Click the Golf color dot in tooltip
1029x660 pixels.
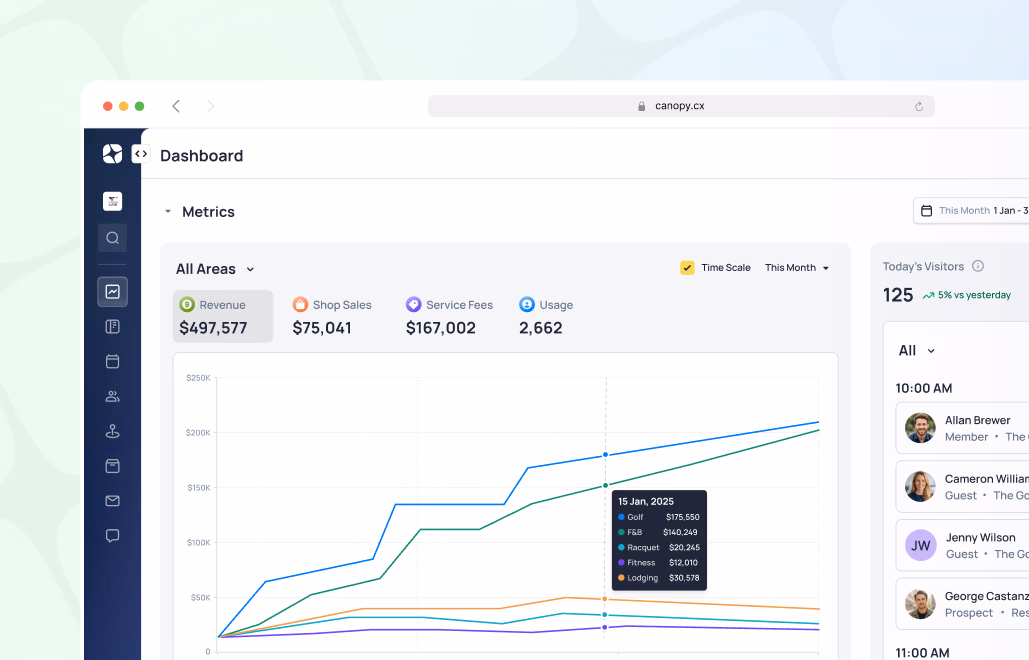[x=621, y=517]
